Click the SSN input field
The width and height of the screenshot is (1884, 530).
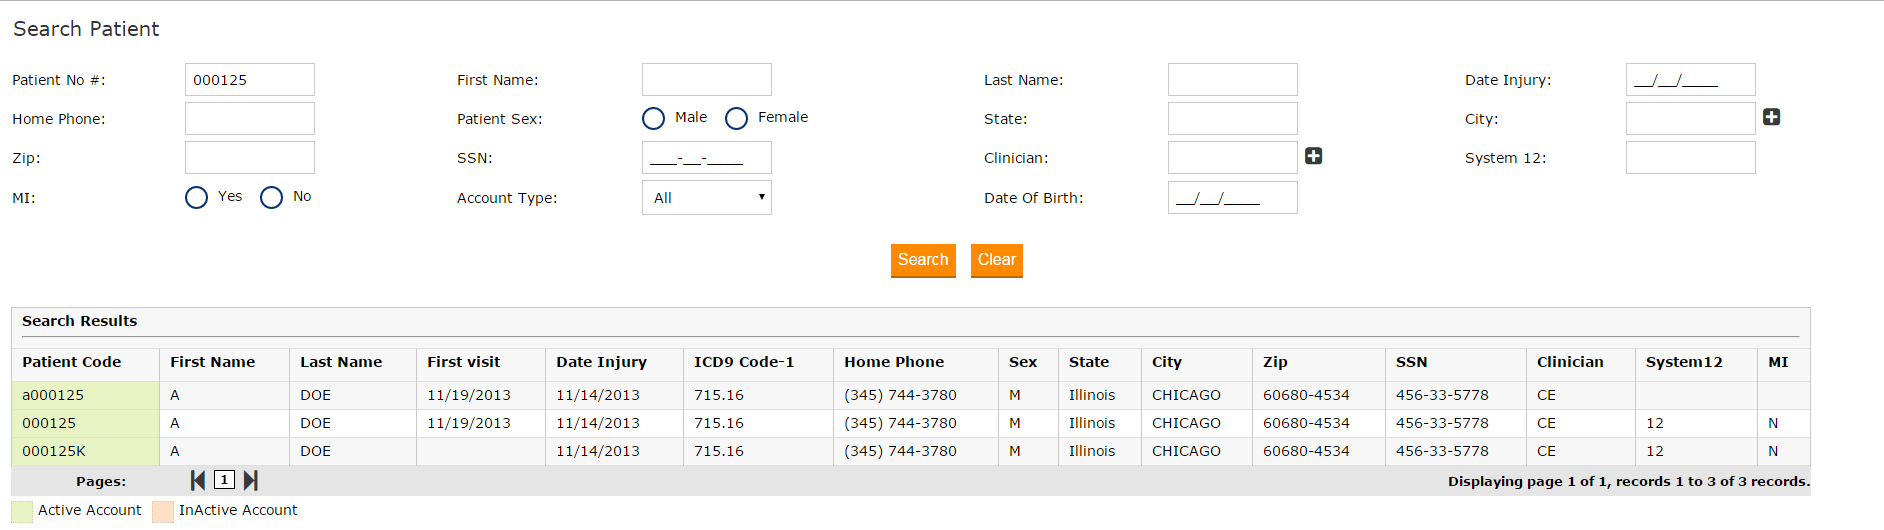point(706,158)
